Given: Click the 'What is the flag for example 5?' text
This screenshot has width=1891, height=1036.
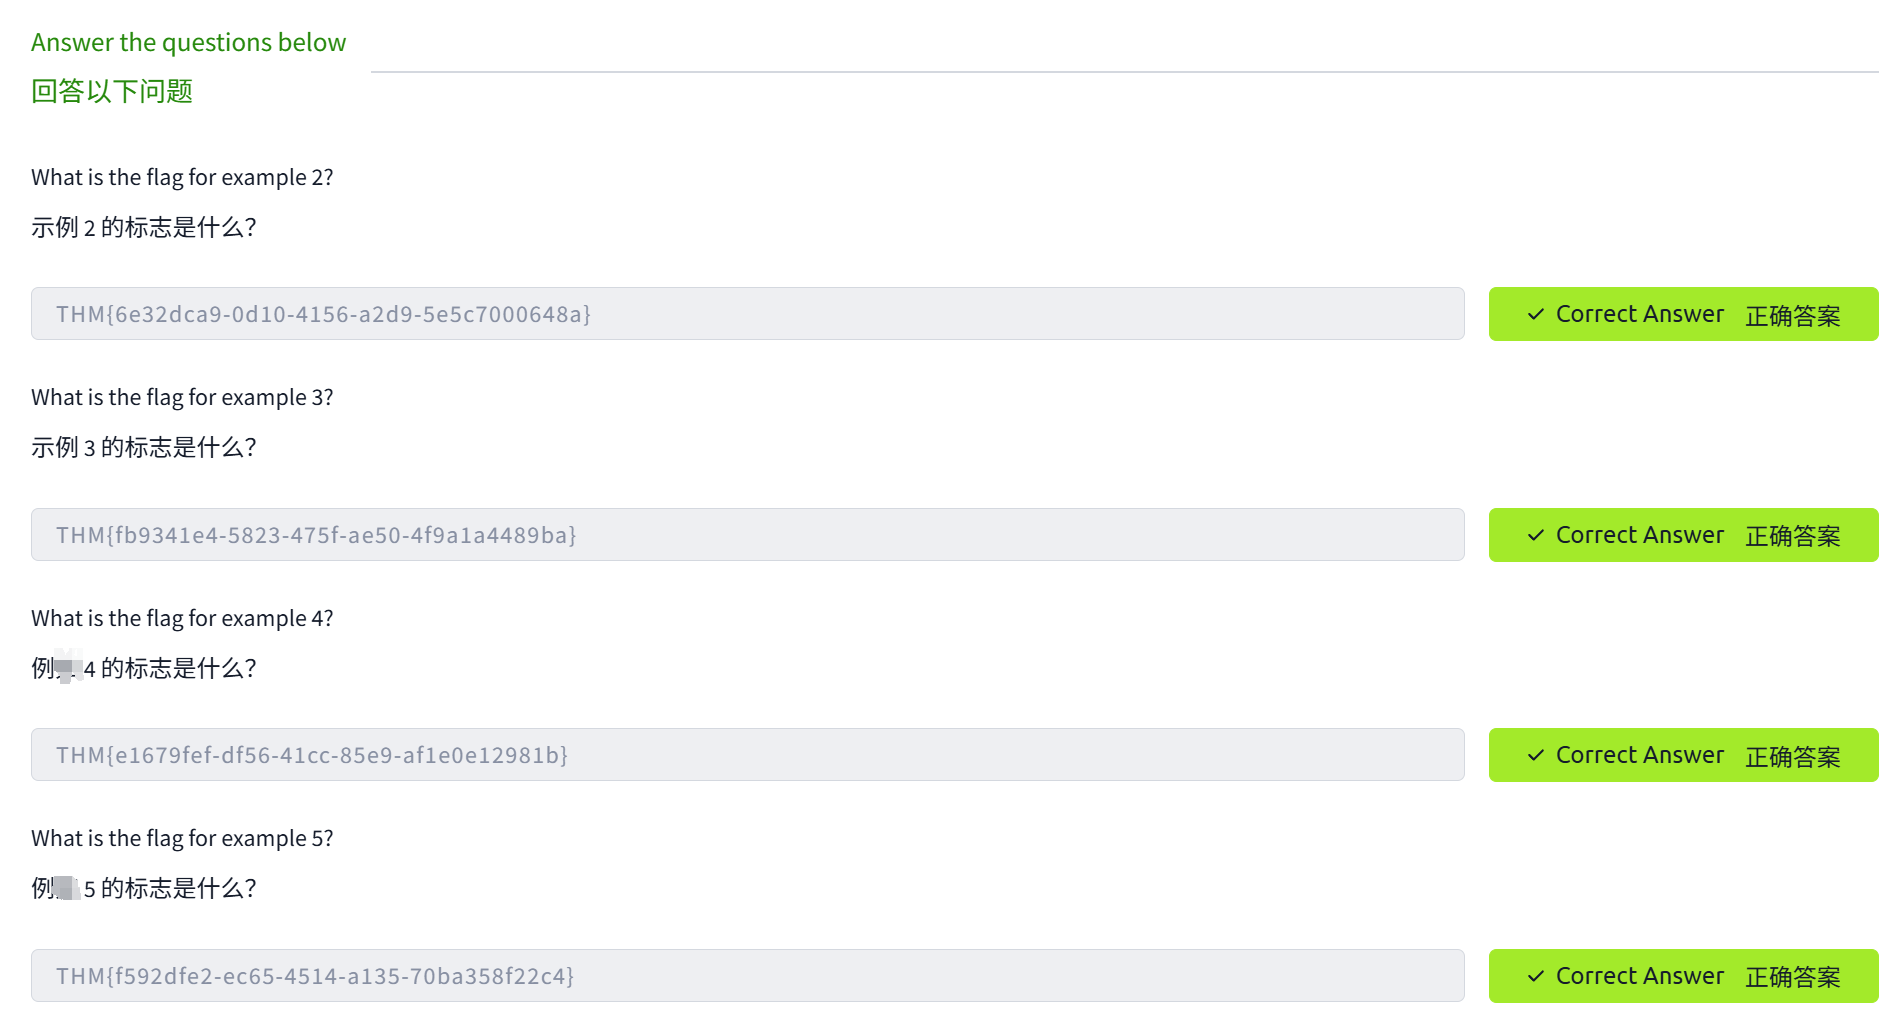Looking at the screenshot, I should click(182, 838).
